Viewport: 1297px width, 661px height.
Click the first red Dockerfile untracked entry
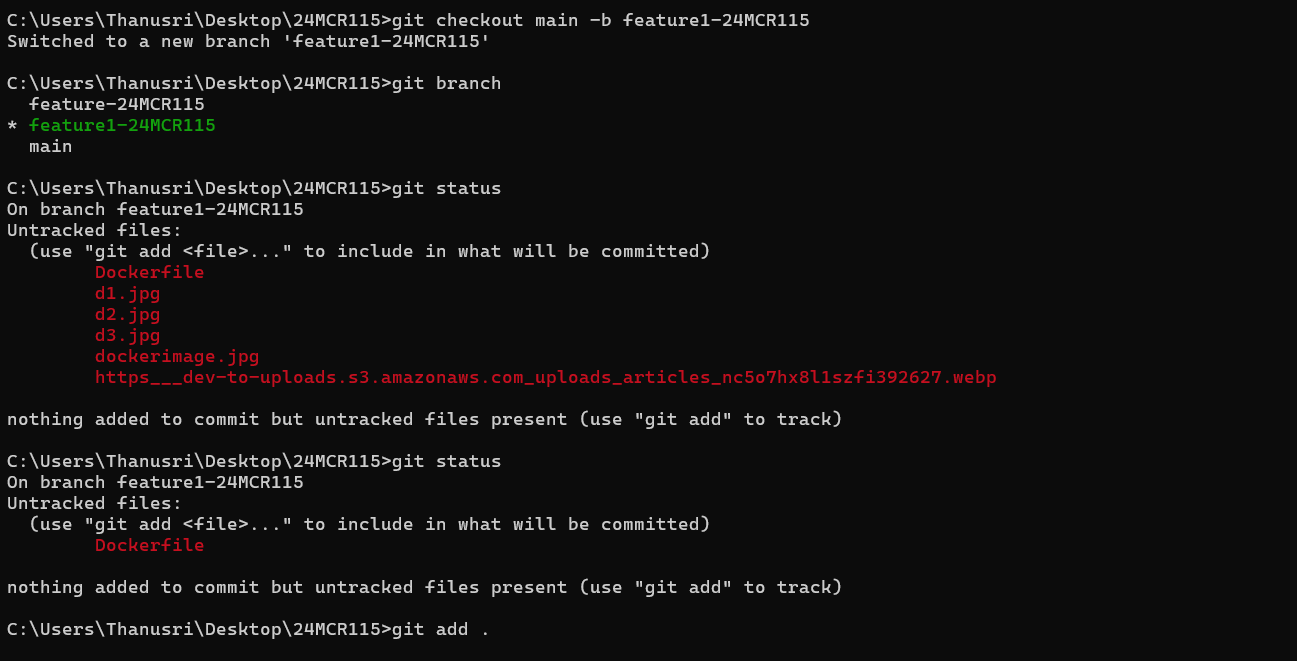pyautogui.click(x=150, y=272)
